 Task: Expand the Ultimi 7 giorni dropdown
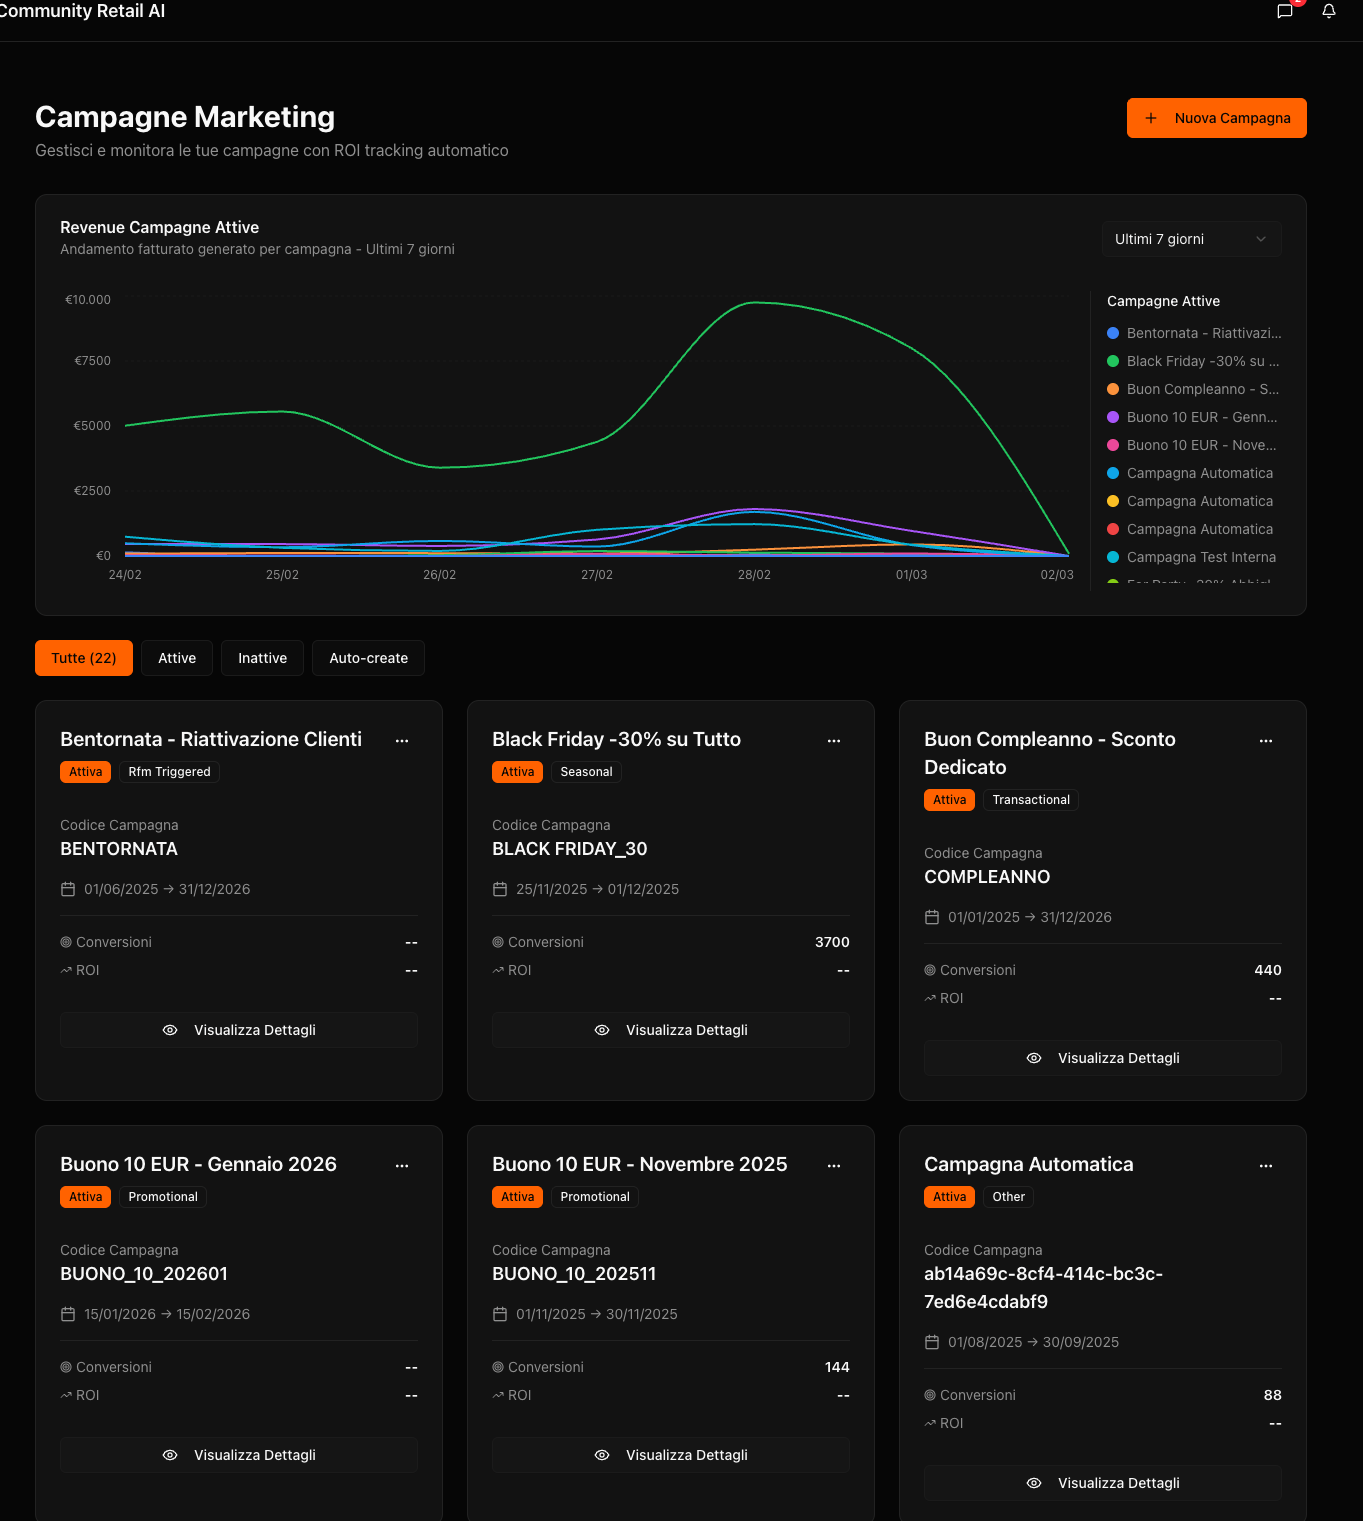coord(1191,239)
